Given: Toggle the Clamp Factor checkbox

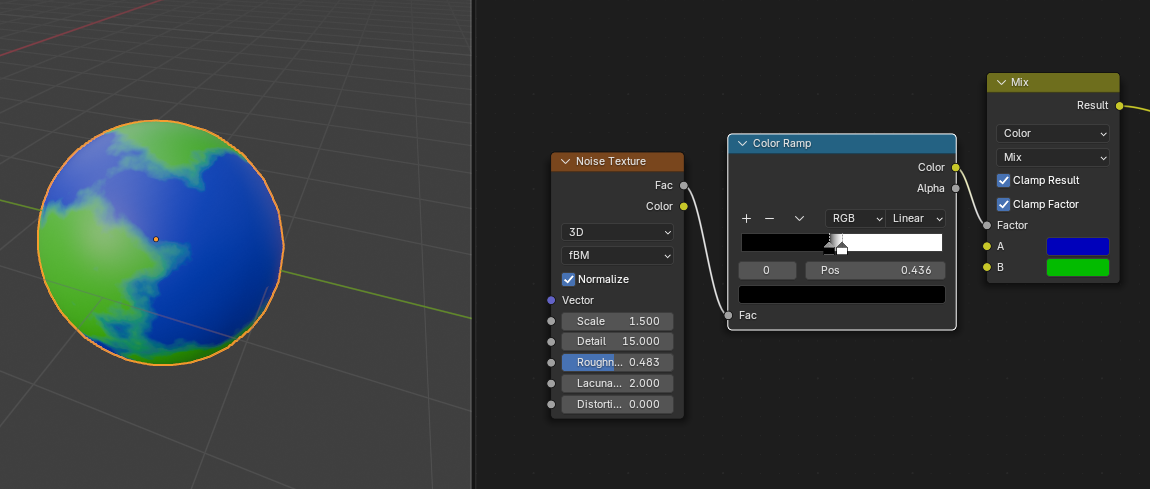Looking at the screenshot, I should coord(1004,204).
